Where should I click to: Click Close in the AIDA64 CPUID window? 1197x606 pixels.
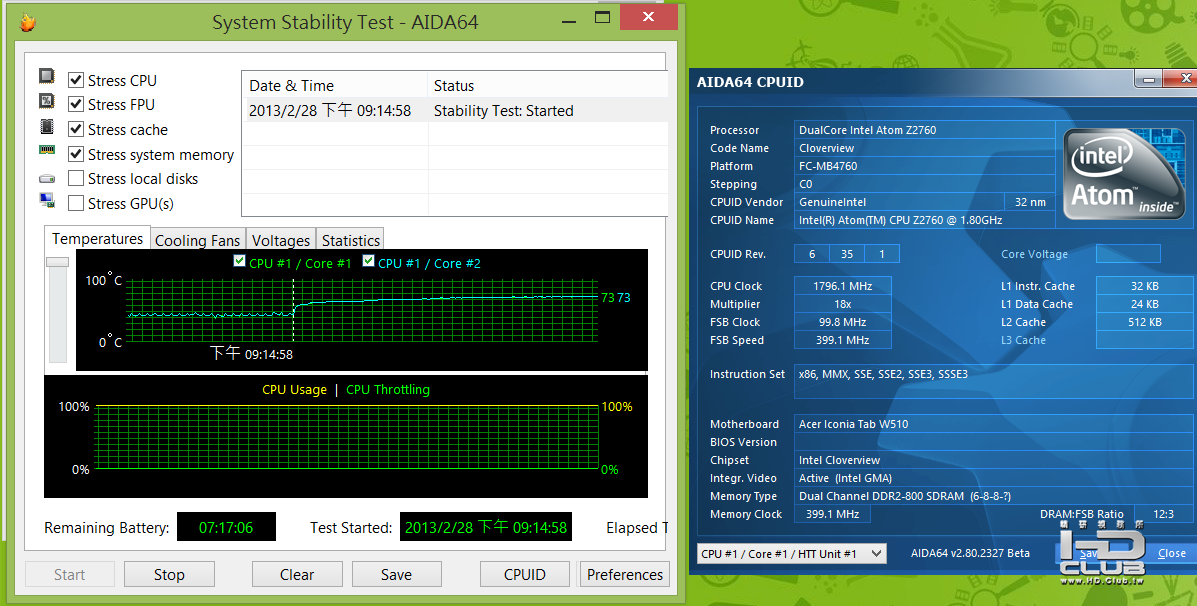coord(1171,553)
